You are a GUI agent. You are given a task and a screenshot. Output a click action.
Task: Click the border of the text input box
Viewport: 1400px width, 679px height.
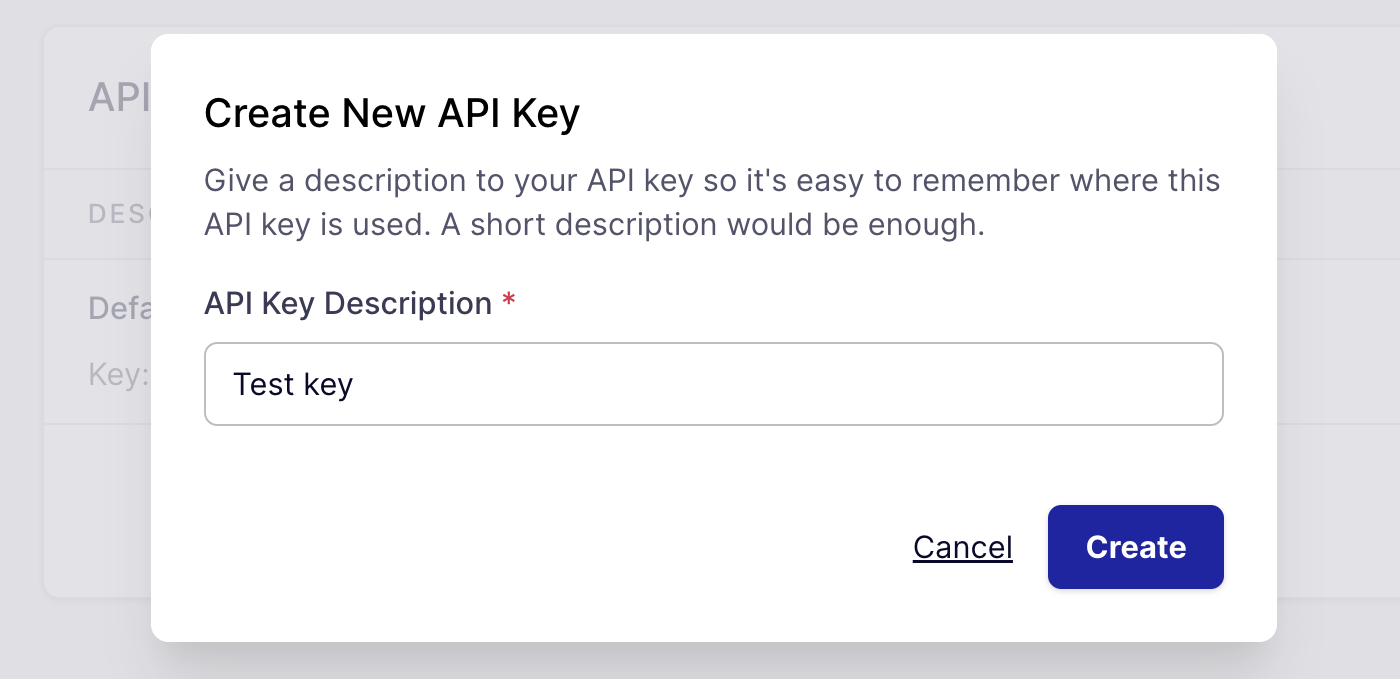pyautogui.click(x=714, y=343)
